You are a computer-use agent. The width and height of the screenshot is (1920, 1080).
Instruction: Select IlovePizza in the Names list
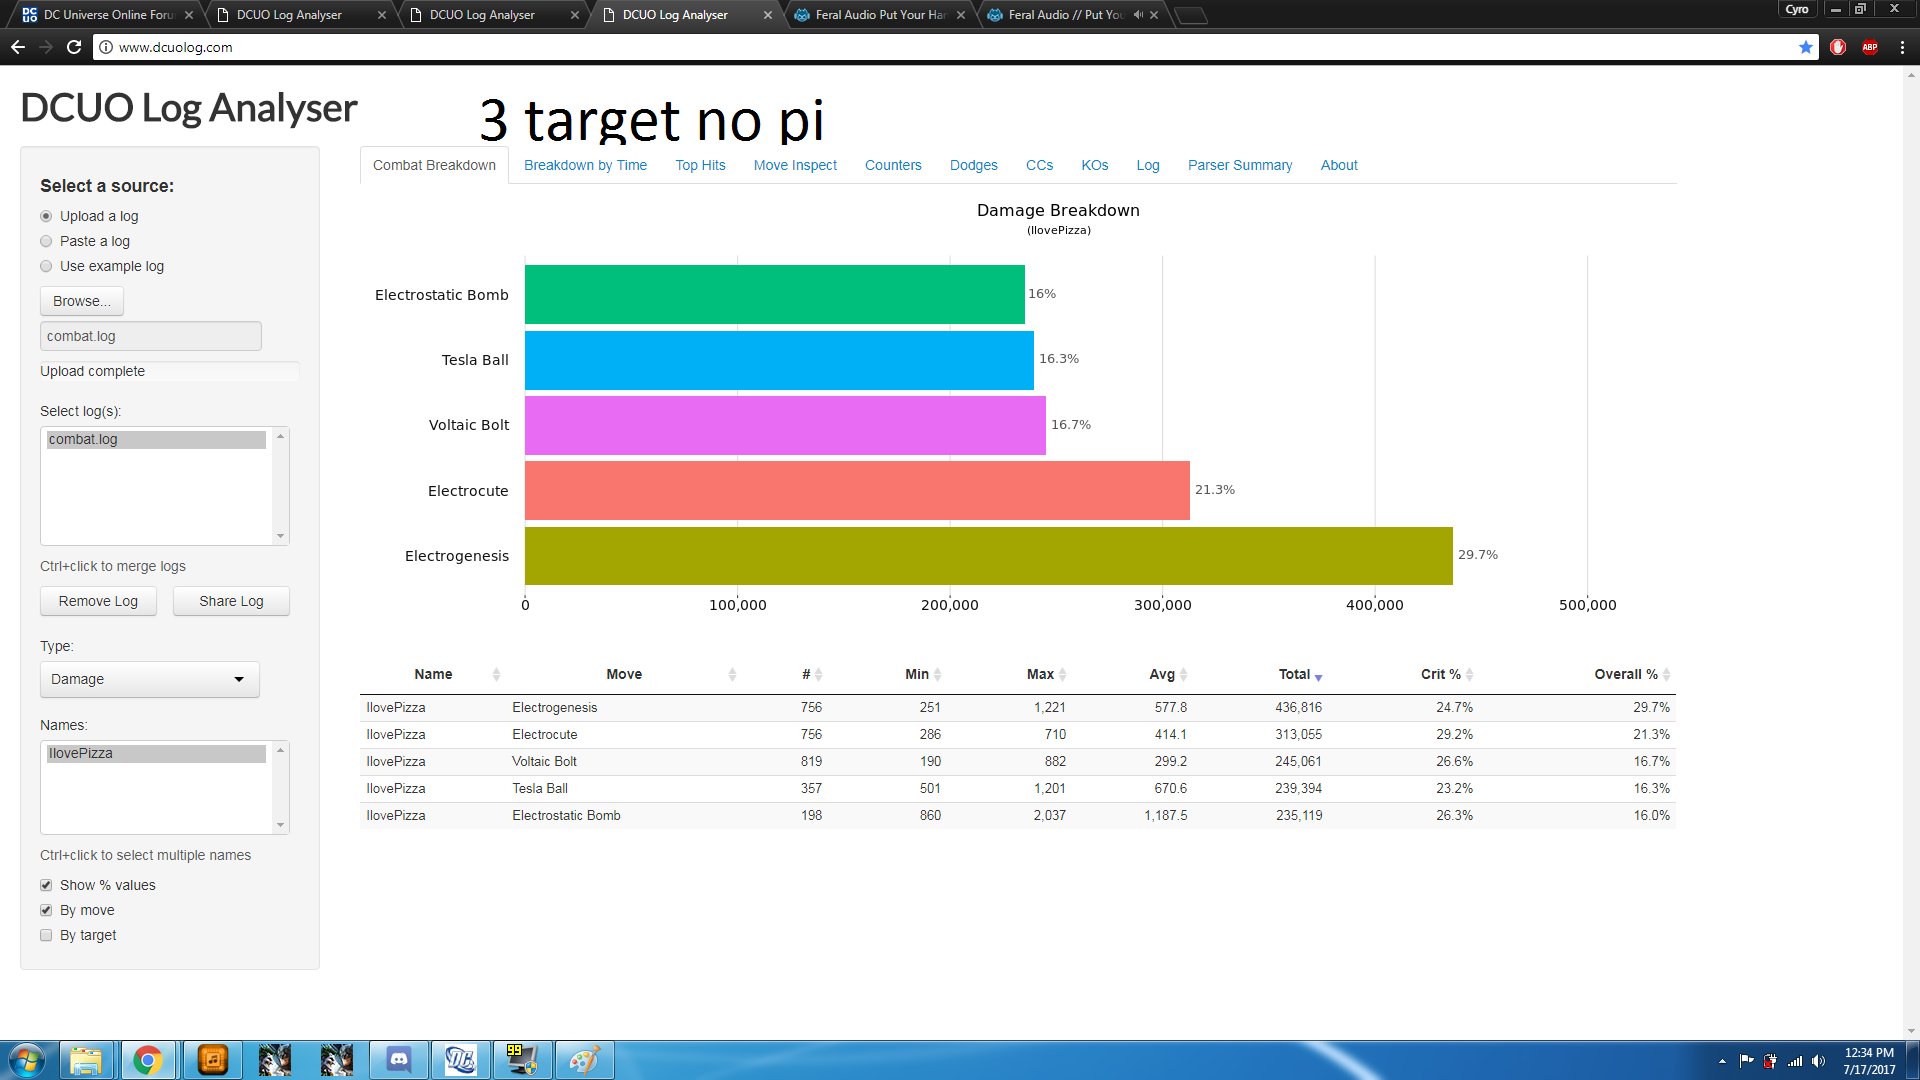(156, 753)
